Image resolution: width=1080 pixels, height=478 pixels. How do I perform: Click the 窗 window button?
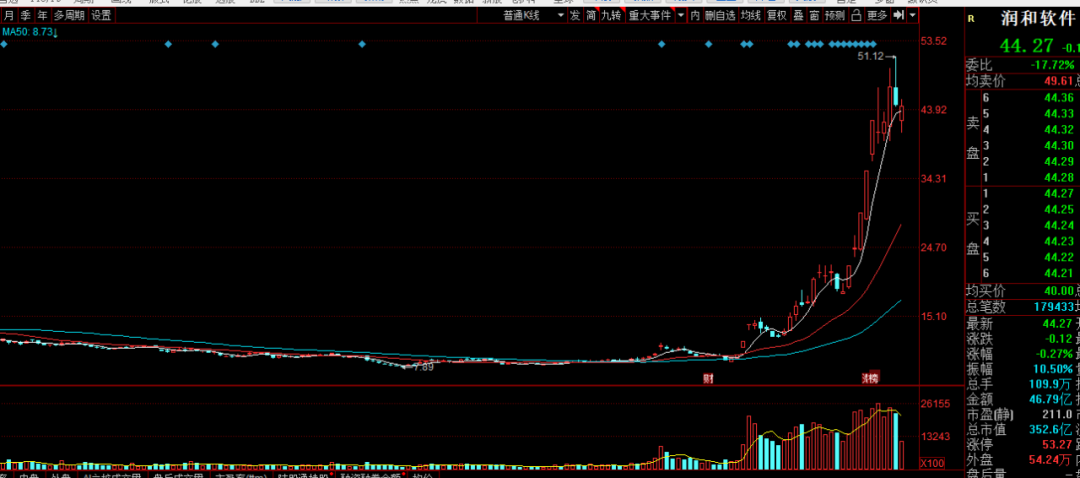point(815,15)
